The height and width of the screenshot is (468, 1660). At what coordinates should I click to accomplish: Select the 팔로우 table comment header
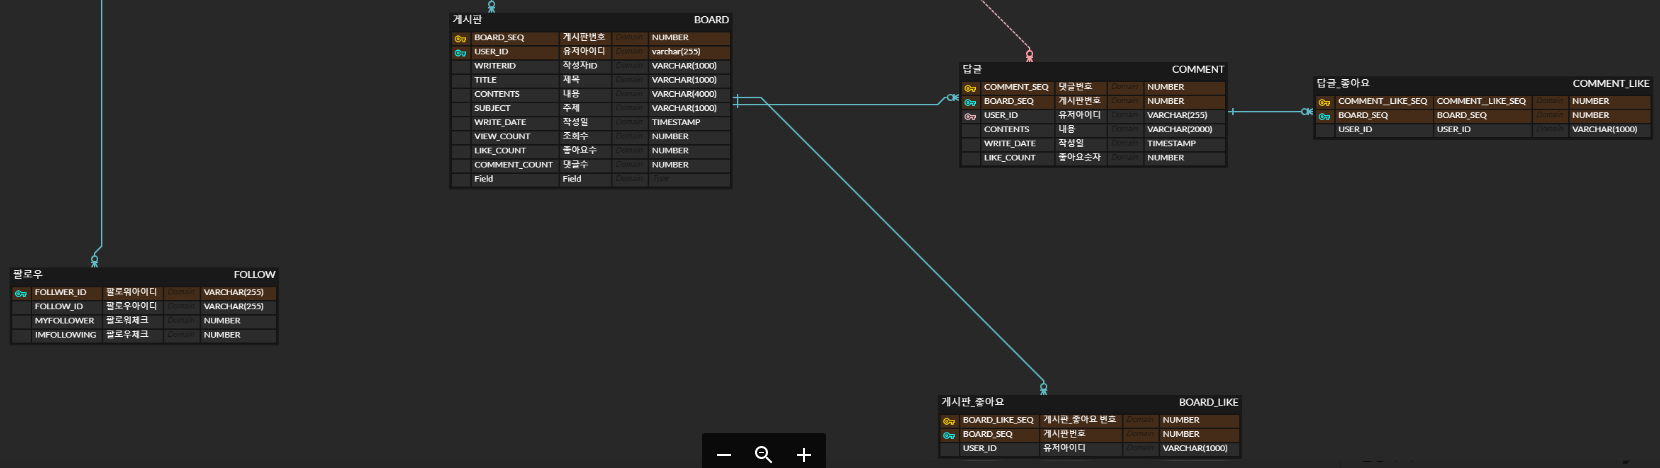[28, 275]
